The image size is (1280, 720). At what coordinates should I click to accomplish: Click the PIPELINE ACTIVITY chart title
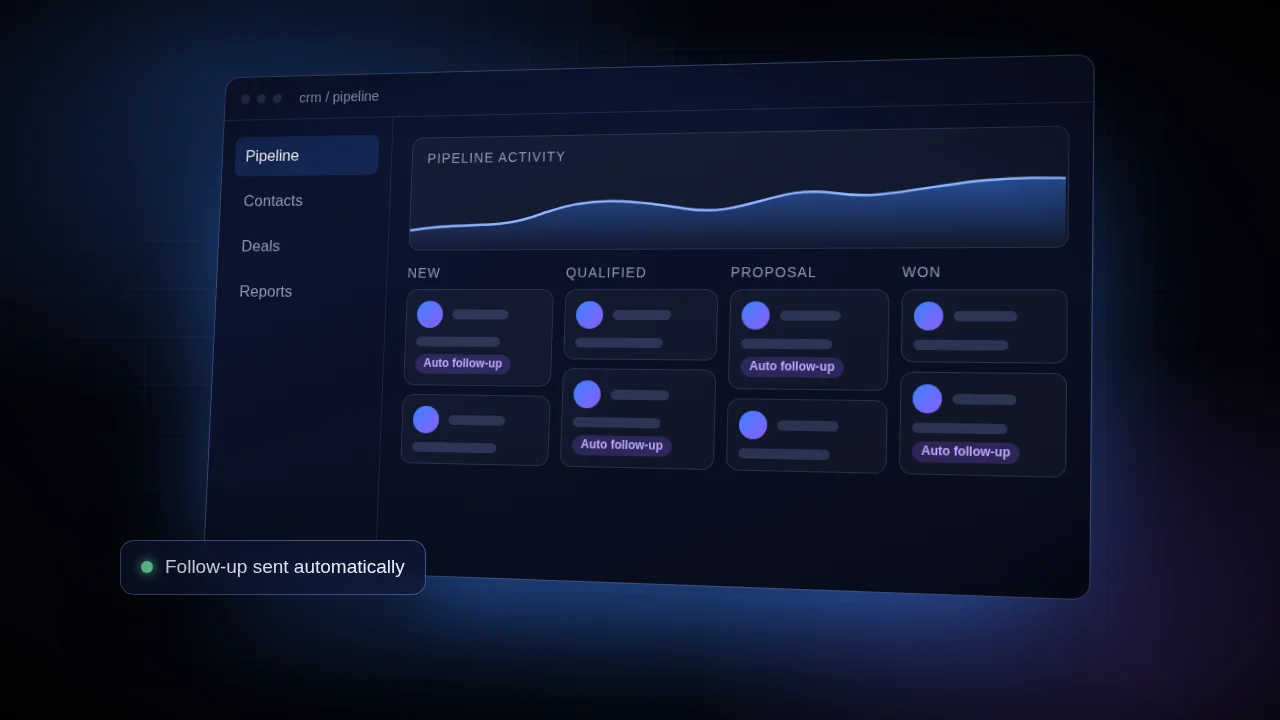497,157
